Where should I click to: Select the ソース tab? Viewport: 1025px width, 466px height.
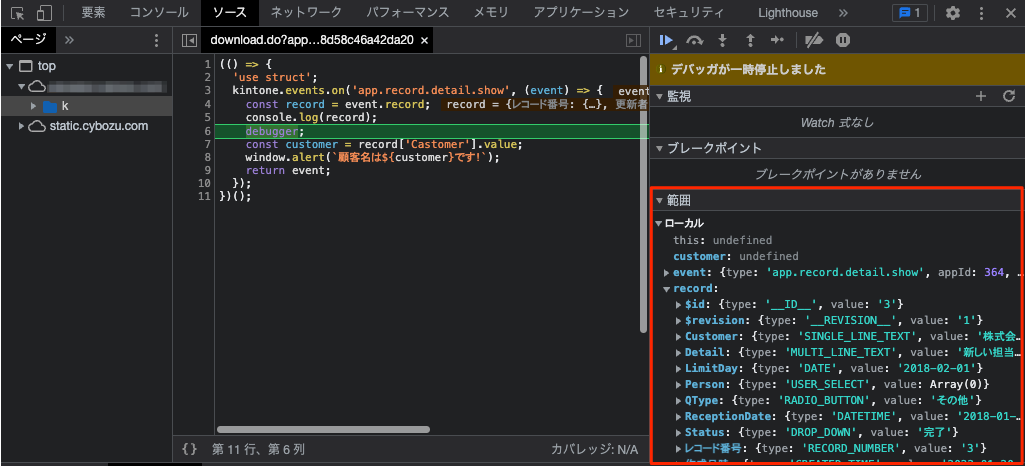230,12
